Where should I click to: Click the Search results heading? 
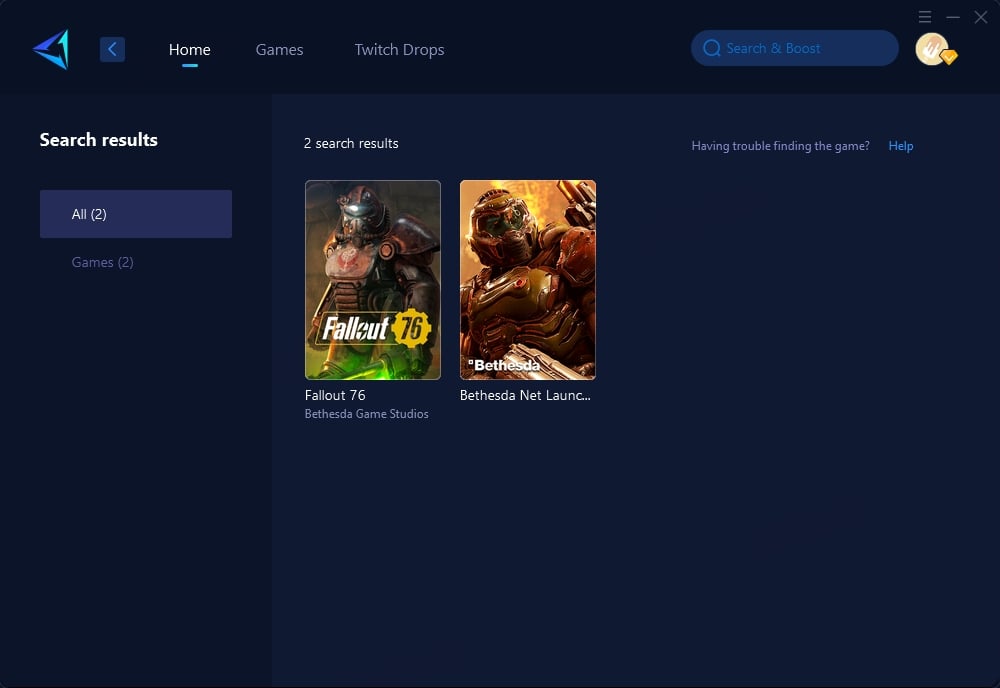point(99,140)
